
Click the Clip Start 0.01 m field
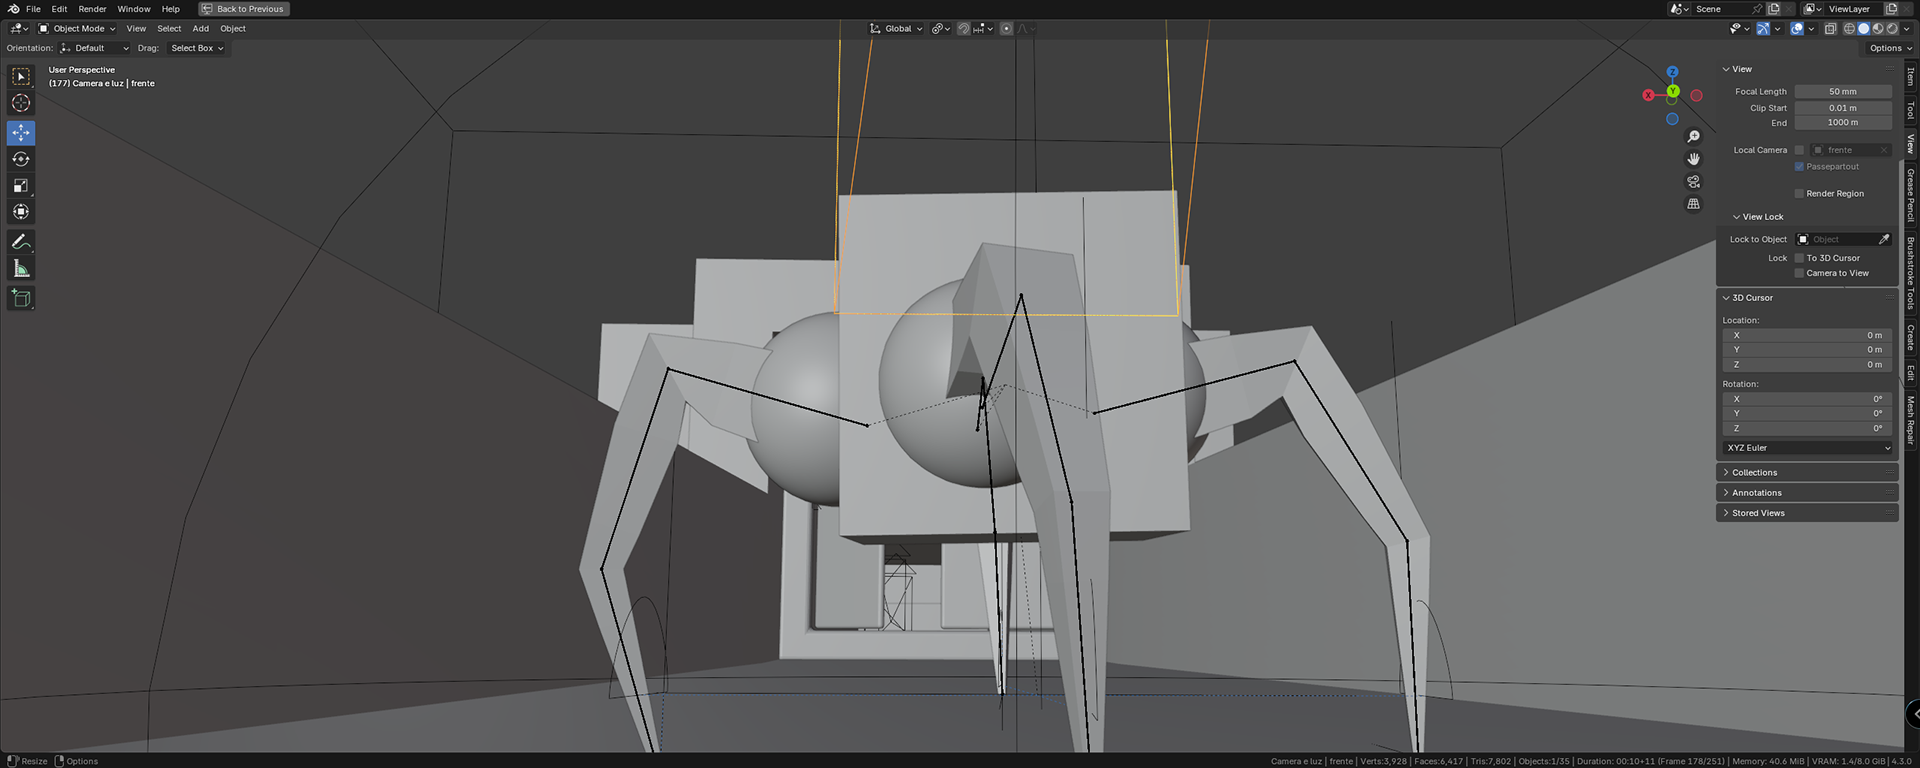pyautogui.click(x=1843, y=108)
